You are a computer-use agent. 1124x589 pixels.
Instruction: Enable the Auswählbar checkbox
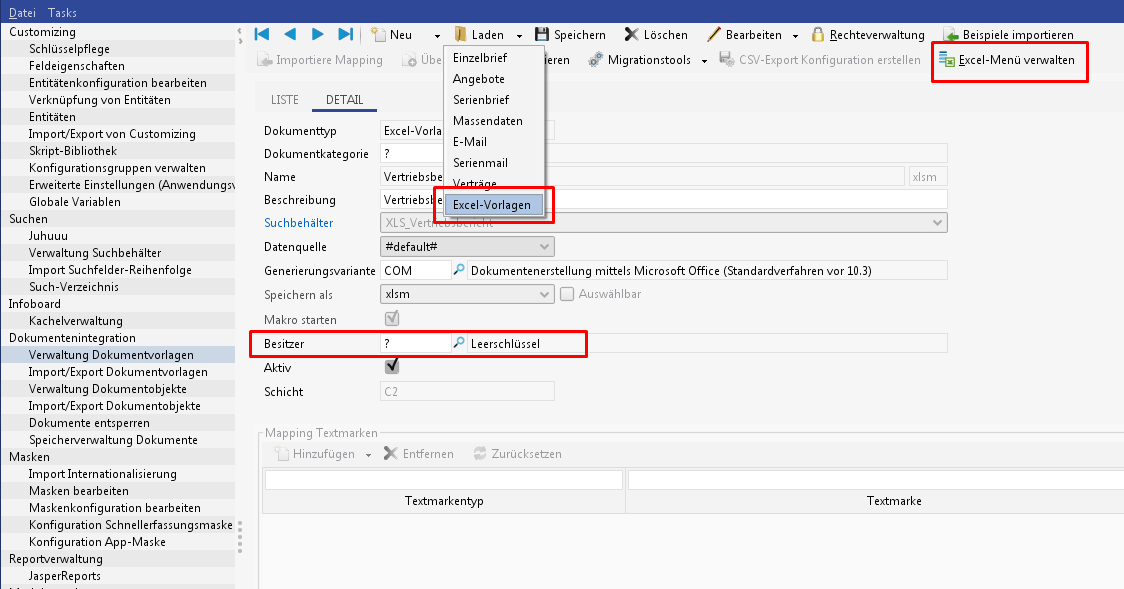[567, 294]
